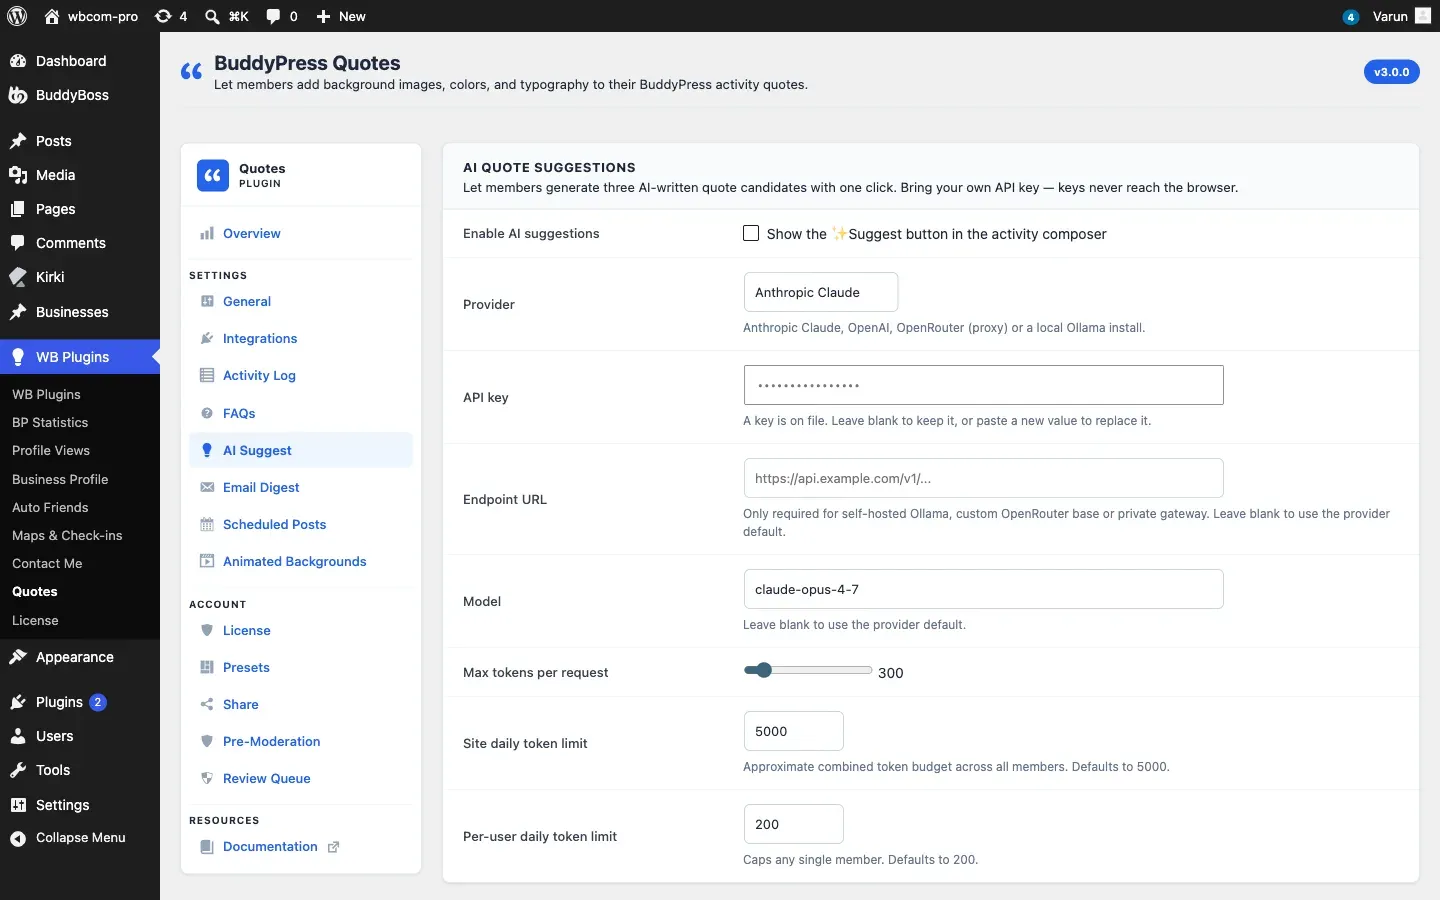The image size is (1440, 900).
Task: Click the Dashboard gauge icon
Action: (x=18, y=61)
